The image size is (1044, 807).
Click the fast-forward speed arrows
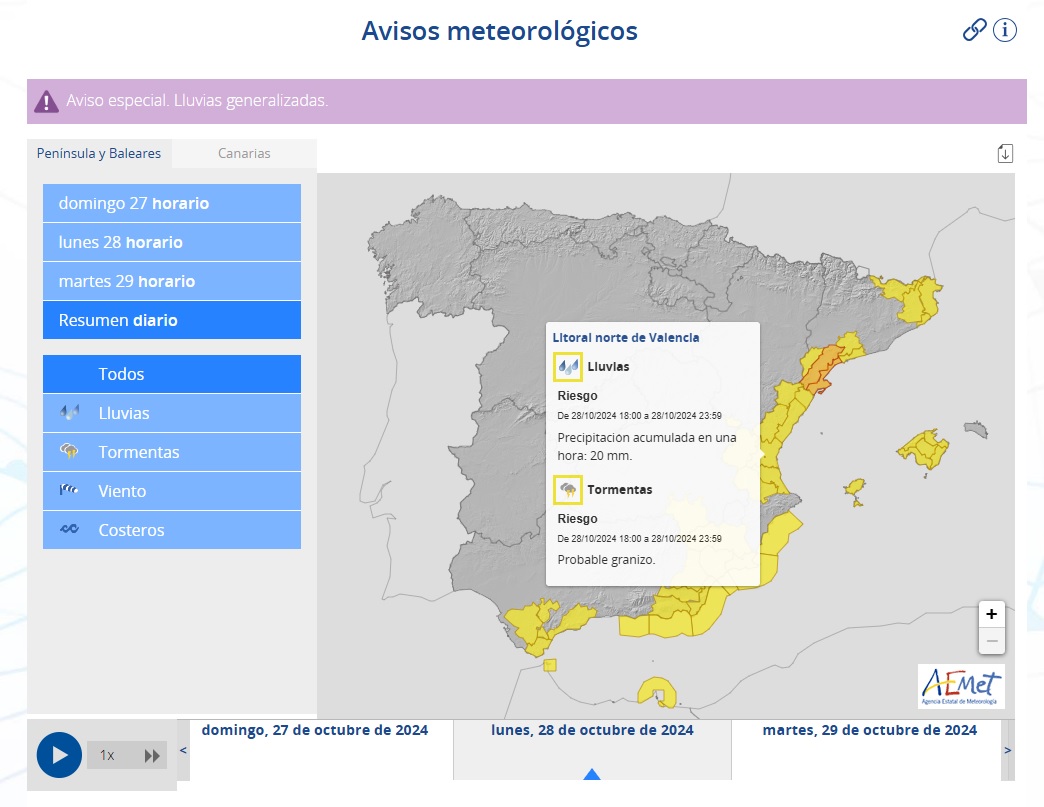coord(152,755)
